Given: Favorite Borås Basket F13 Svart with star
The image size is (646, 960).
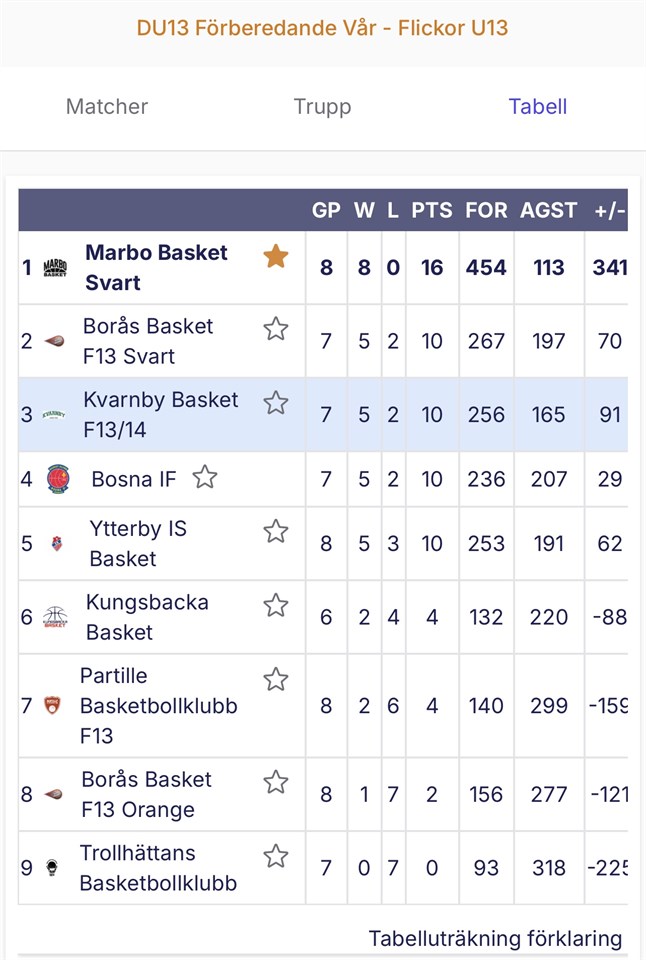Looking at the screenshot, I should pyautogui.click(x=276, y=329).
